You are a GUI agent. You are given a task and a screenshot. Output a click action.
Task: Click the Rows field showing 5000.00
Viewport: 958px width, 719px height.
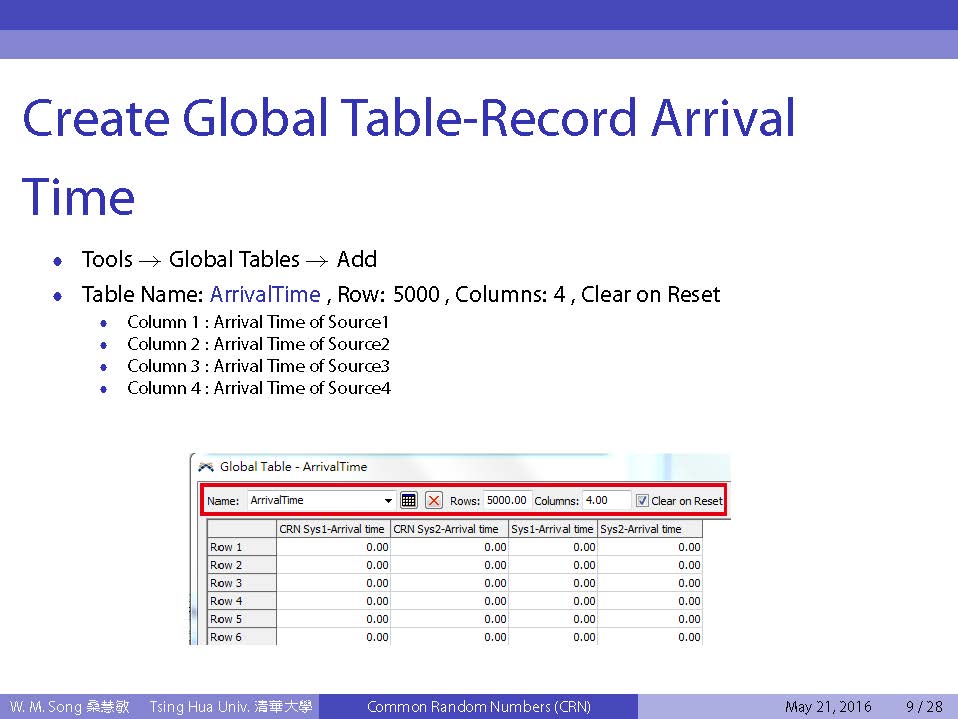[507, 500]
